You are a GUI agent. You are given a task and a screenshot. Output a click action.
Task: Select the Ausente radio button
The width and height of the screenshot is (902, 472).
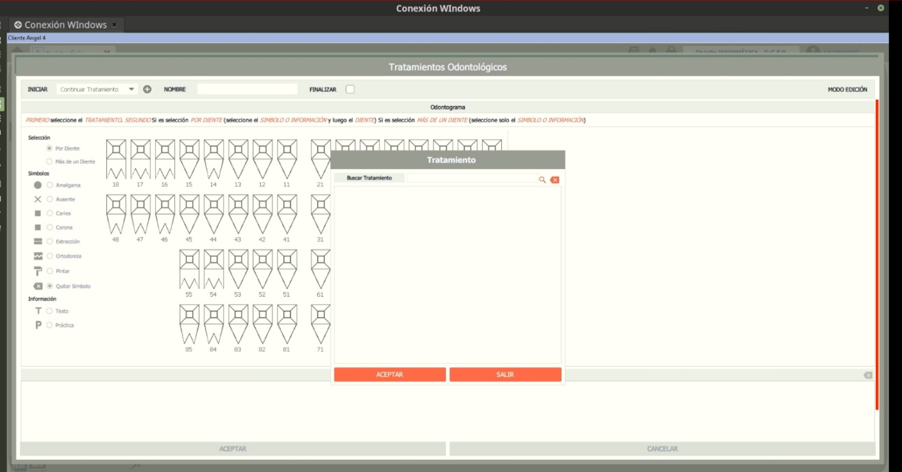tap(50, 199)
